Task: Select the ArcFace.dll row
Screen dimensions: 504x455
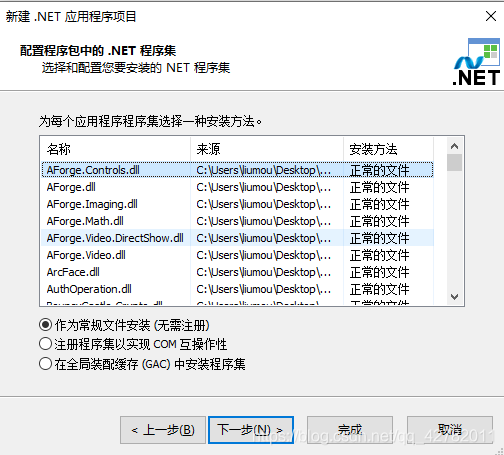Action: tap(237, 272)
